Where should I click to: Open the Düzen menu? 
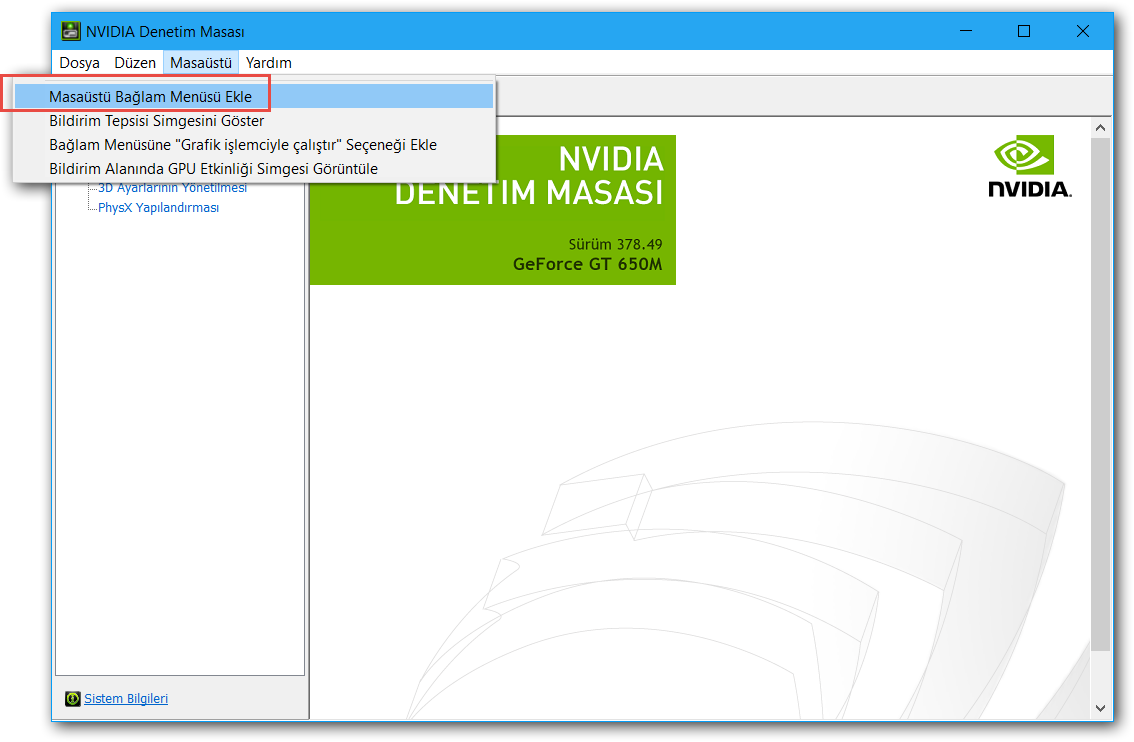[x=135, y=63]
